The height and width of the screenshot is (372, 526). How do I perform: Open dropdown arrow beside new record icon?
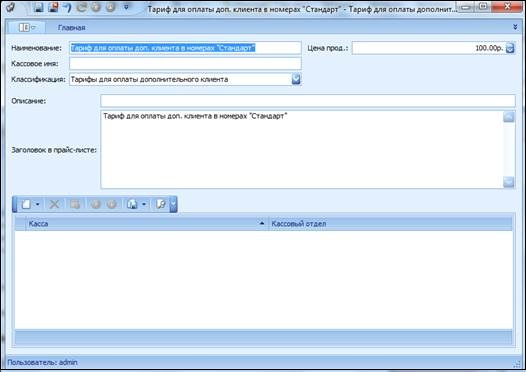coord(38,204)
